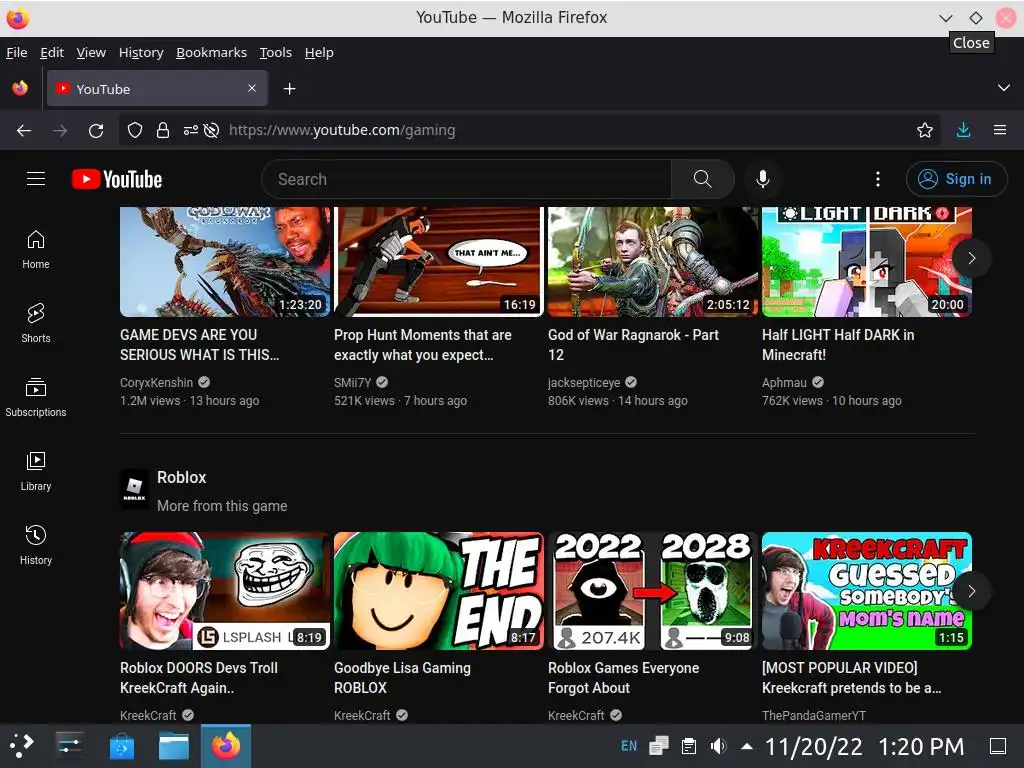Open the Edit menu
1024x768 pixels.
click(x=52, y=52)
